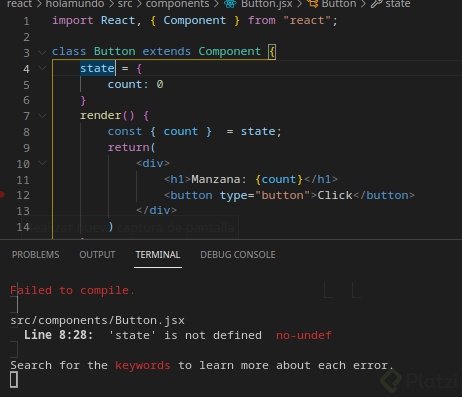Click the {count} expression on line 11

click(x=279, y=179)
